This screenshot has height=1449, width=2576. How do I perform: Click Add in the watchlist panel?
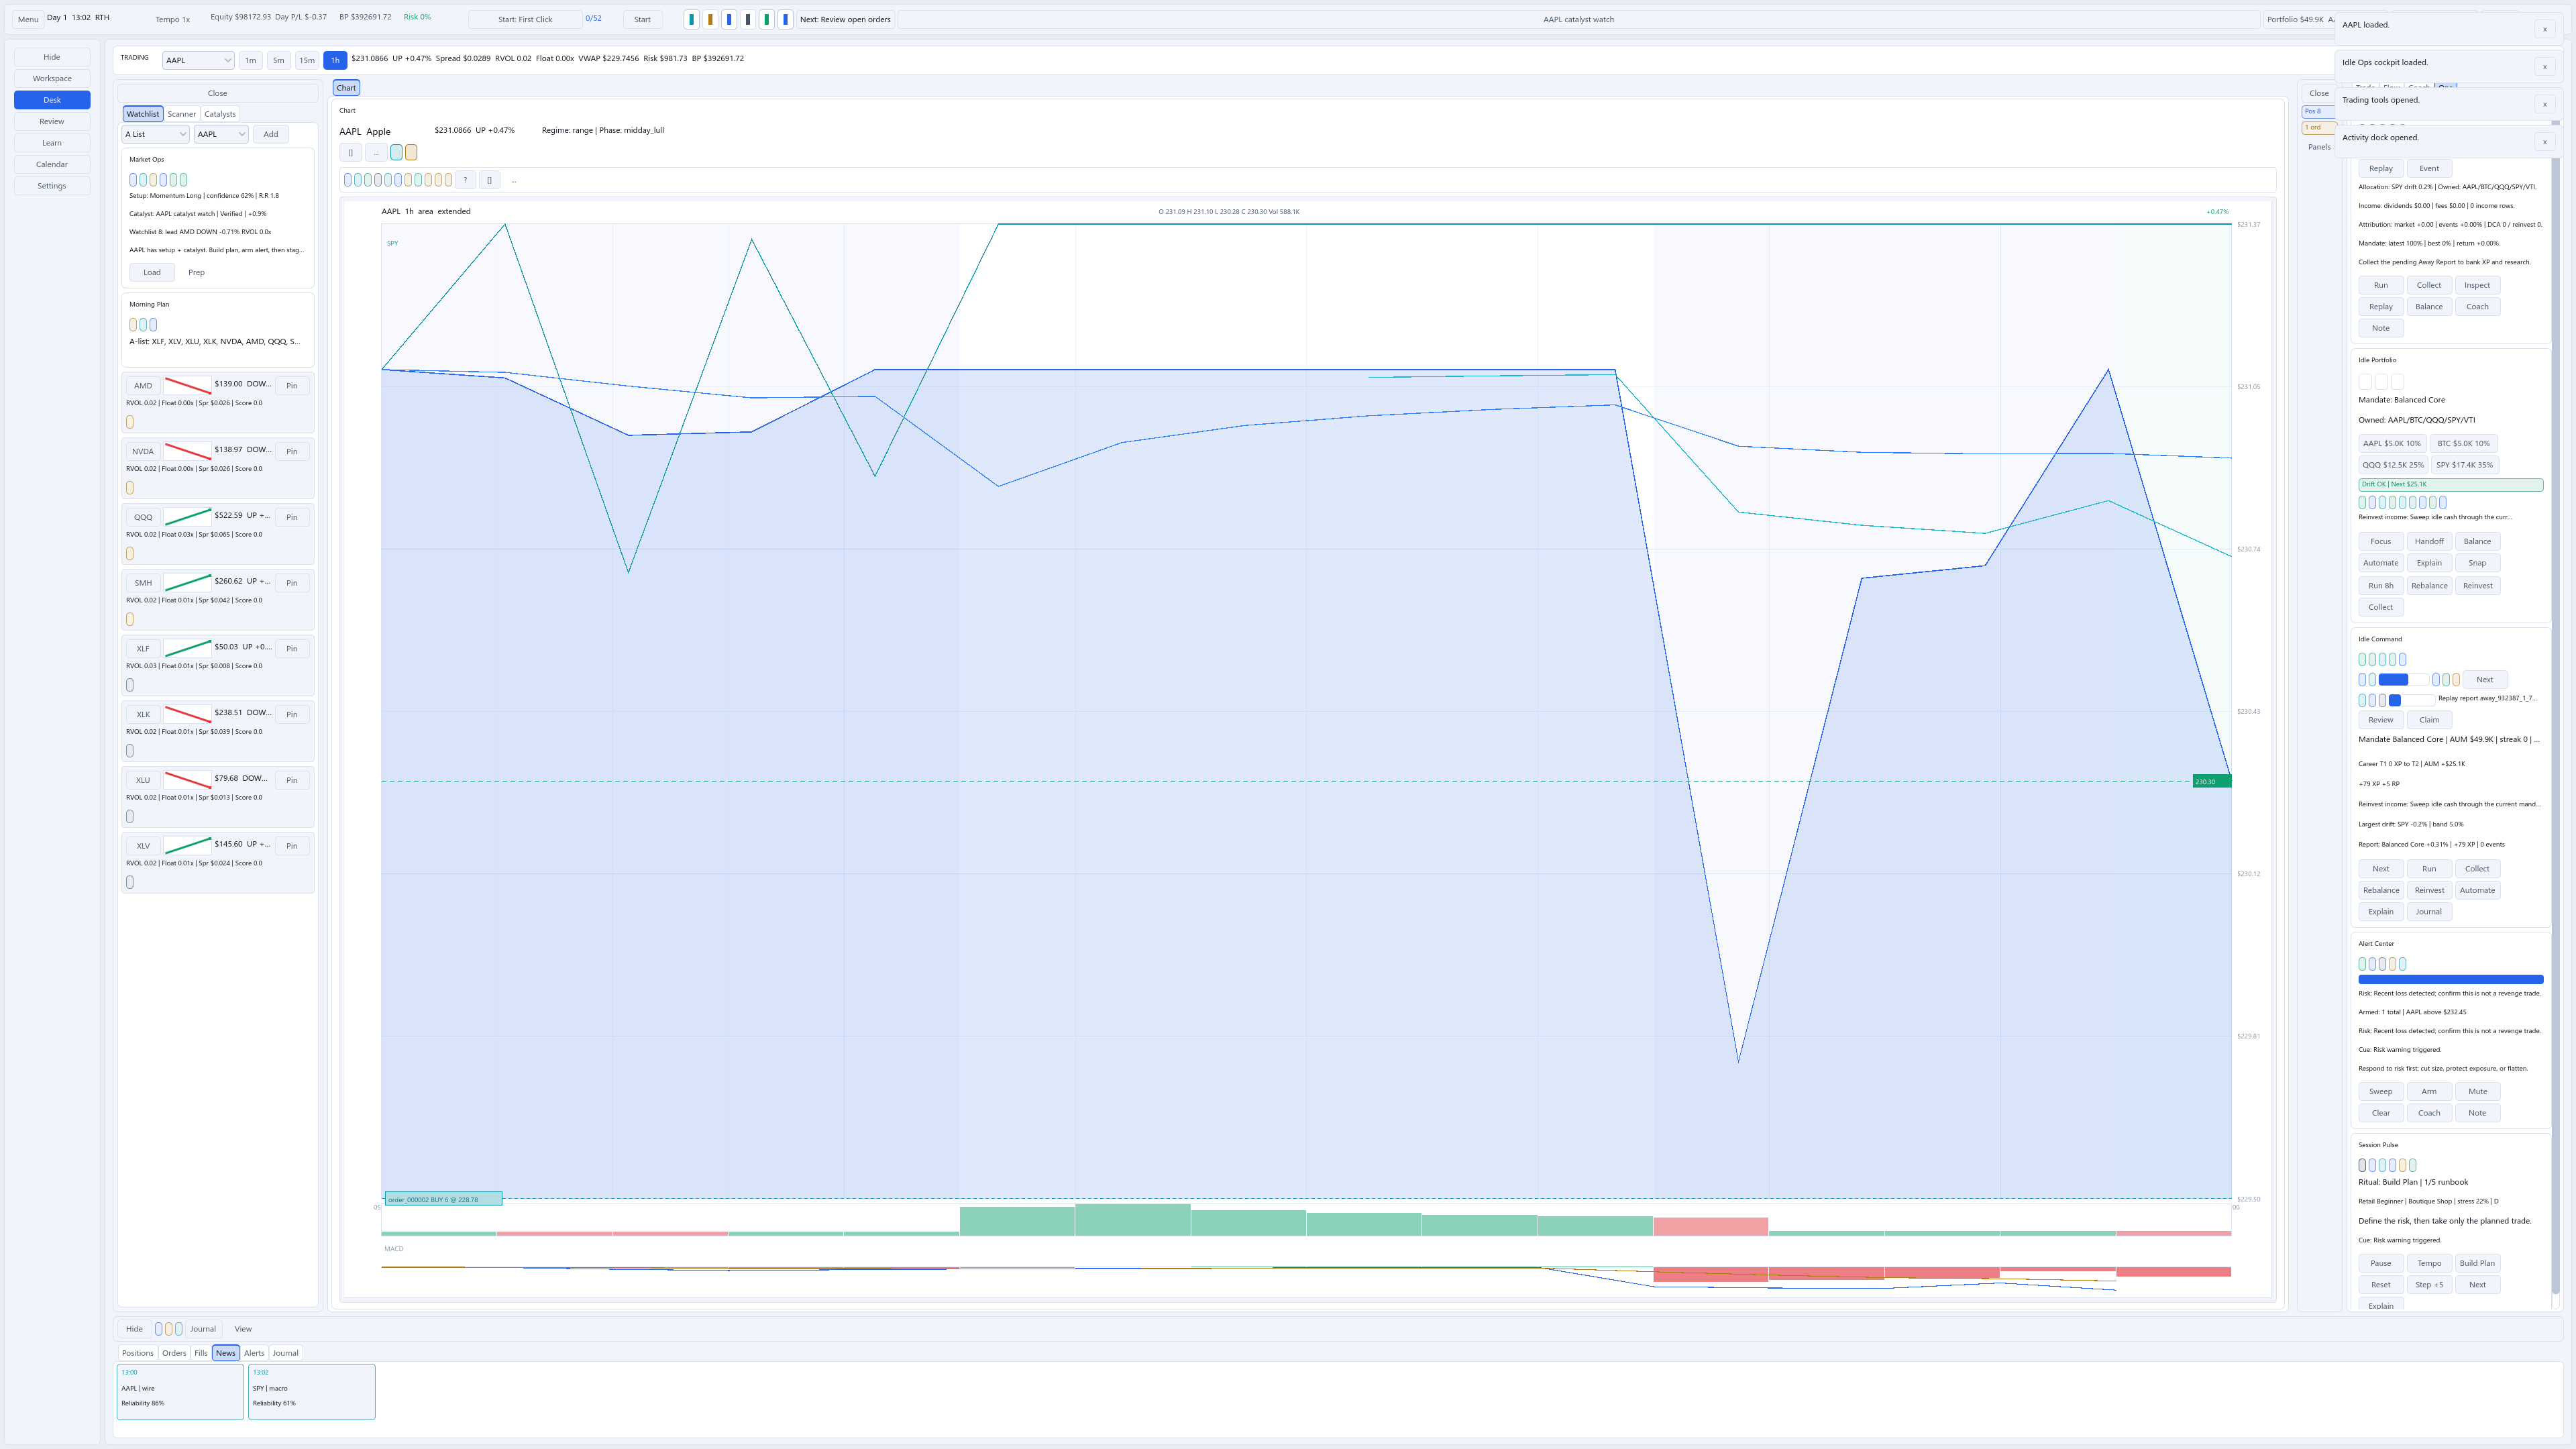[270, 134]
